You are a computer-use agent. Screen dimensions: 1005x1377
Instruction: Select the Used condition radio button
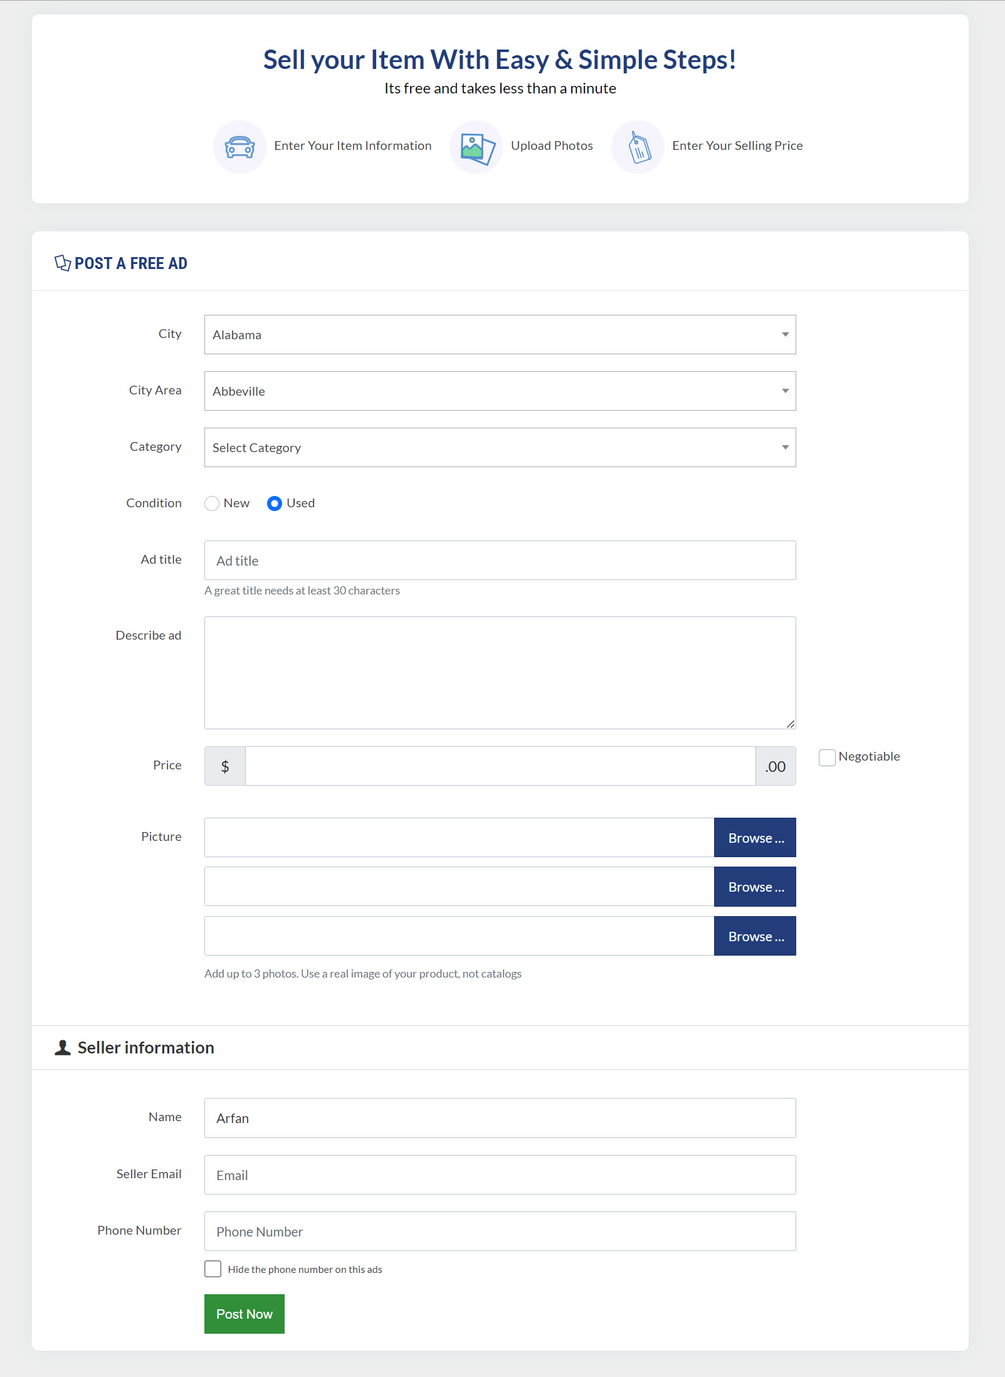(x=274, y=504)
